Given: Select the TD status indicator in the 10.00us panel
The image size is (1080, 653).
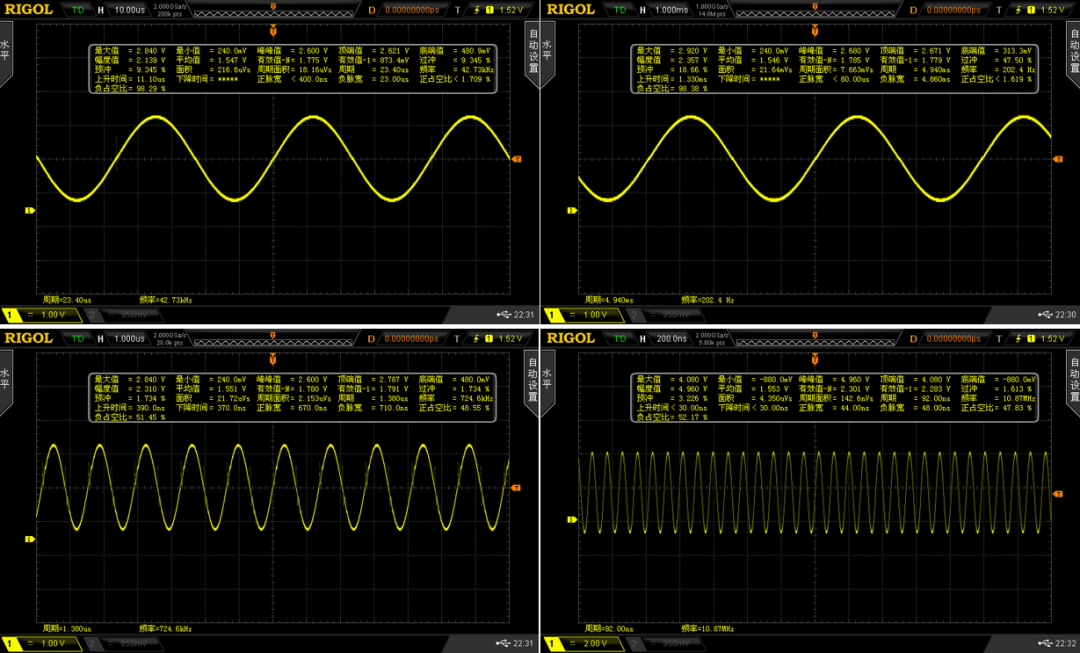Looking at the screenshot, I should [78, 10].
